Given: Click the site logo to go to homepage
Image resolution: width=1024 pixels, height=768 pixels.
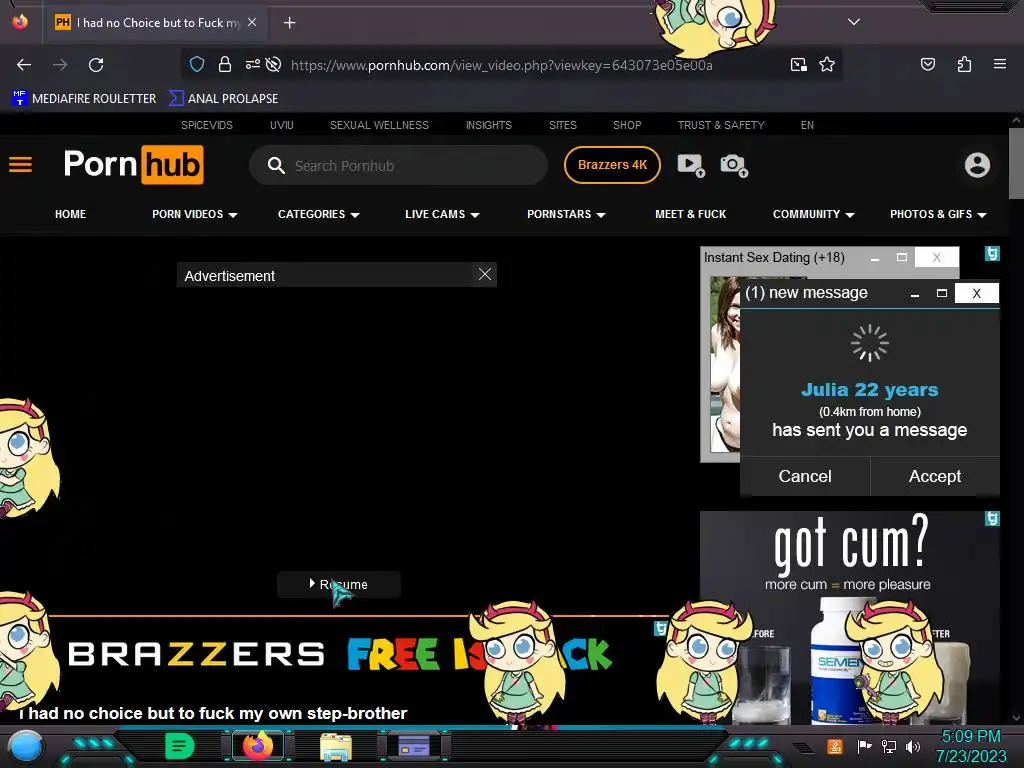Looking at the screenshot, I should (133, 165).
